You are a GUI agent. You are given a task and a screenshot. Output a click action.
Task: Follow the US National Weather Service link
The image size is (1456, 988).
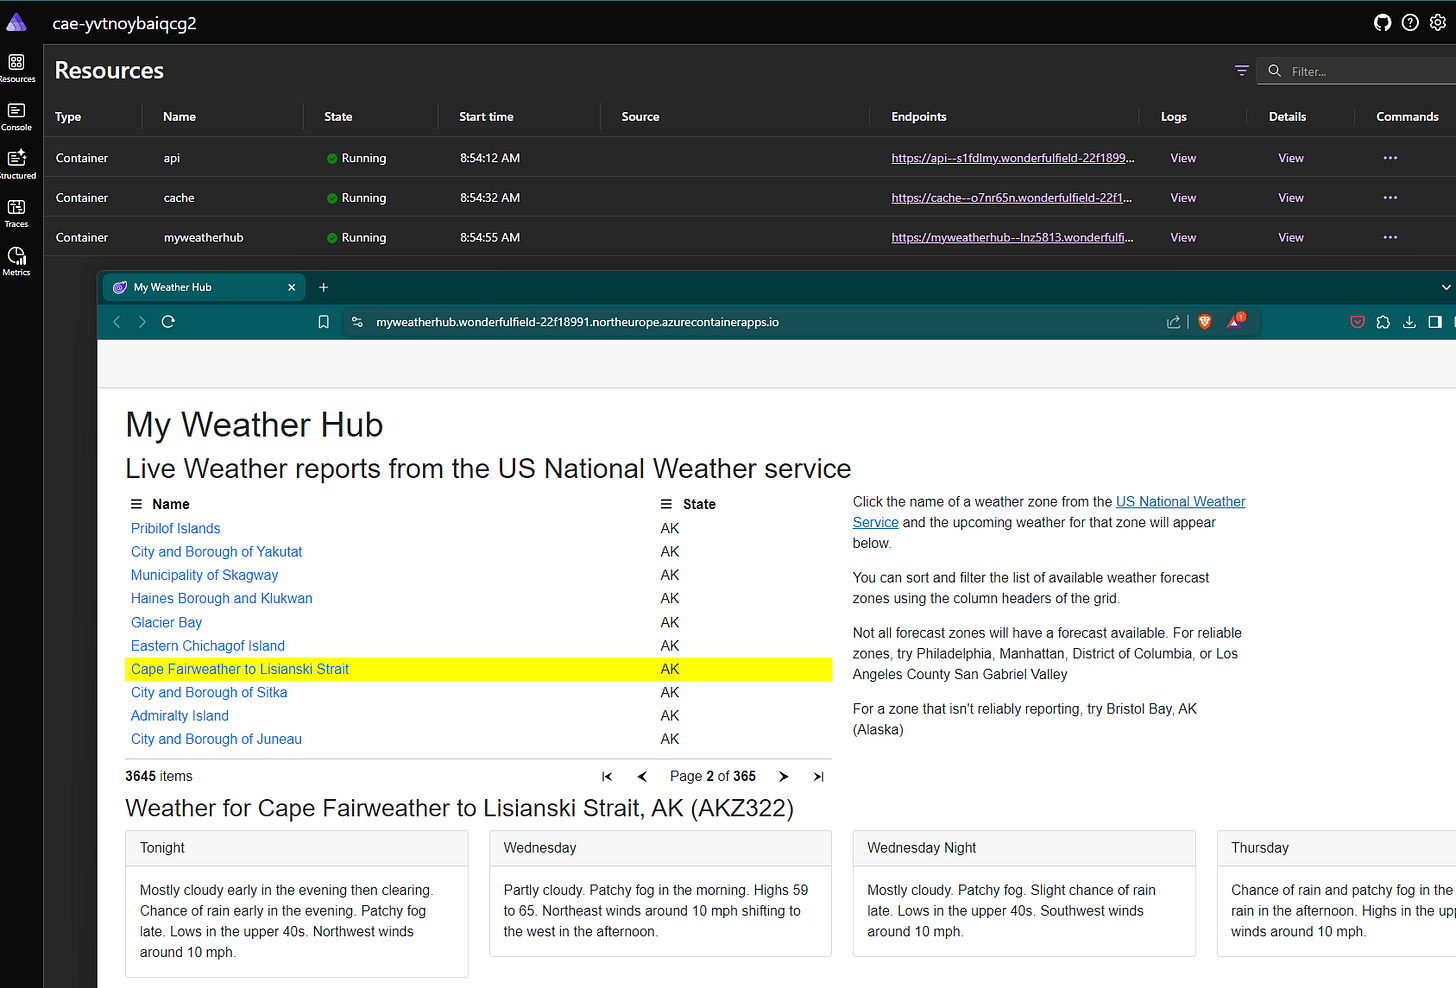[x=1180, y=501]
